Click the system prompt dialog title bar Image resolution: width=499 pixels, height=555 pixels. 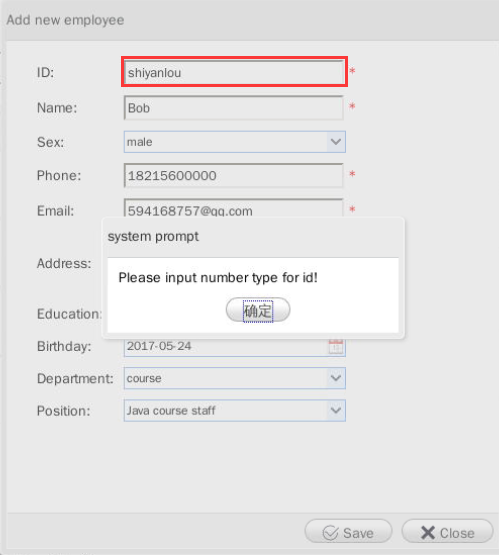click(253, 236)
